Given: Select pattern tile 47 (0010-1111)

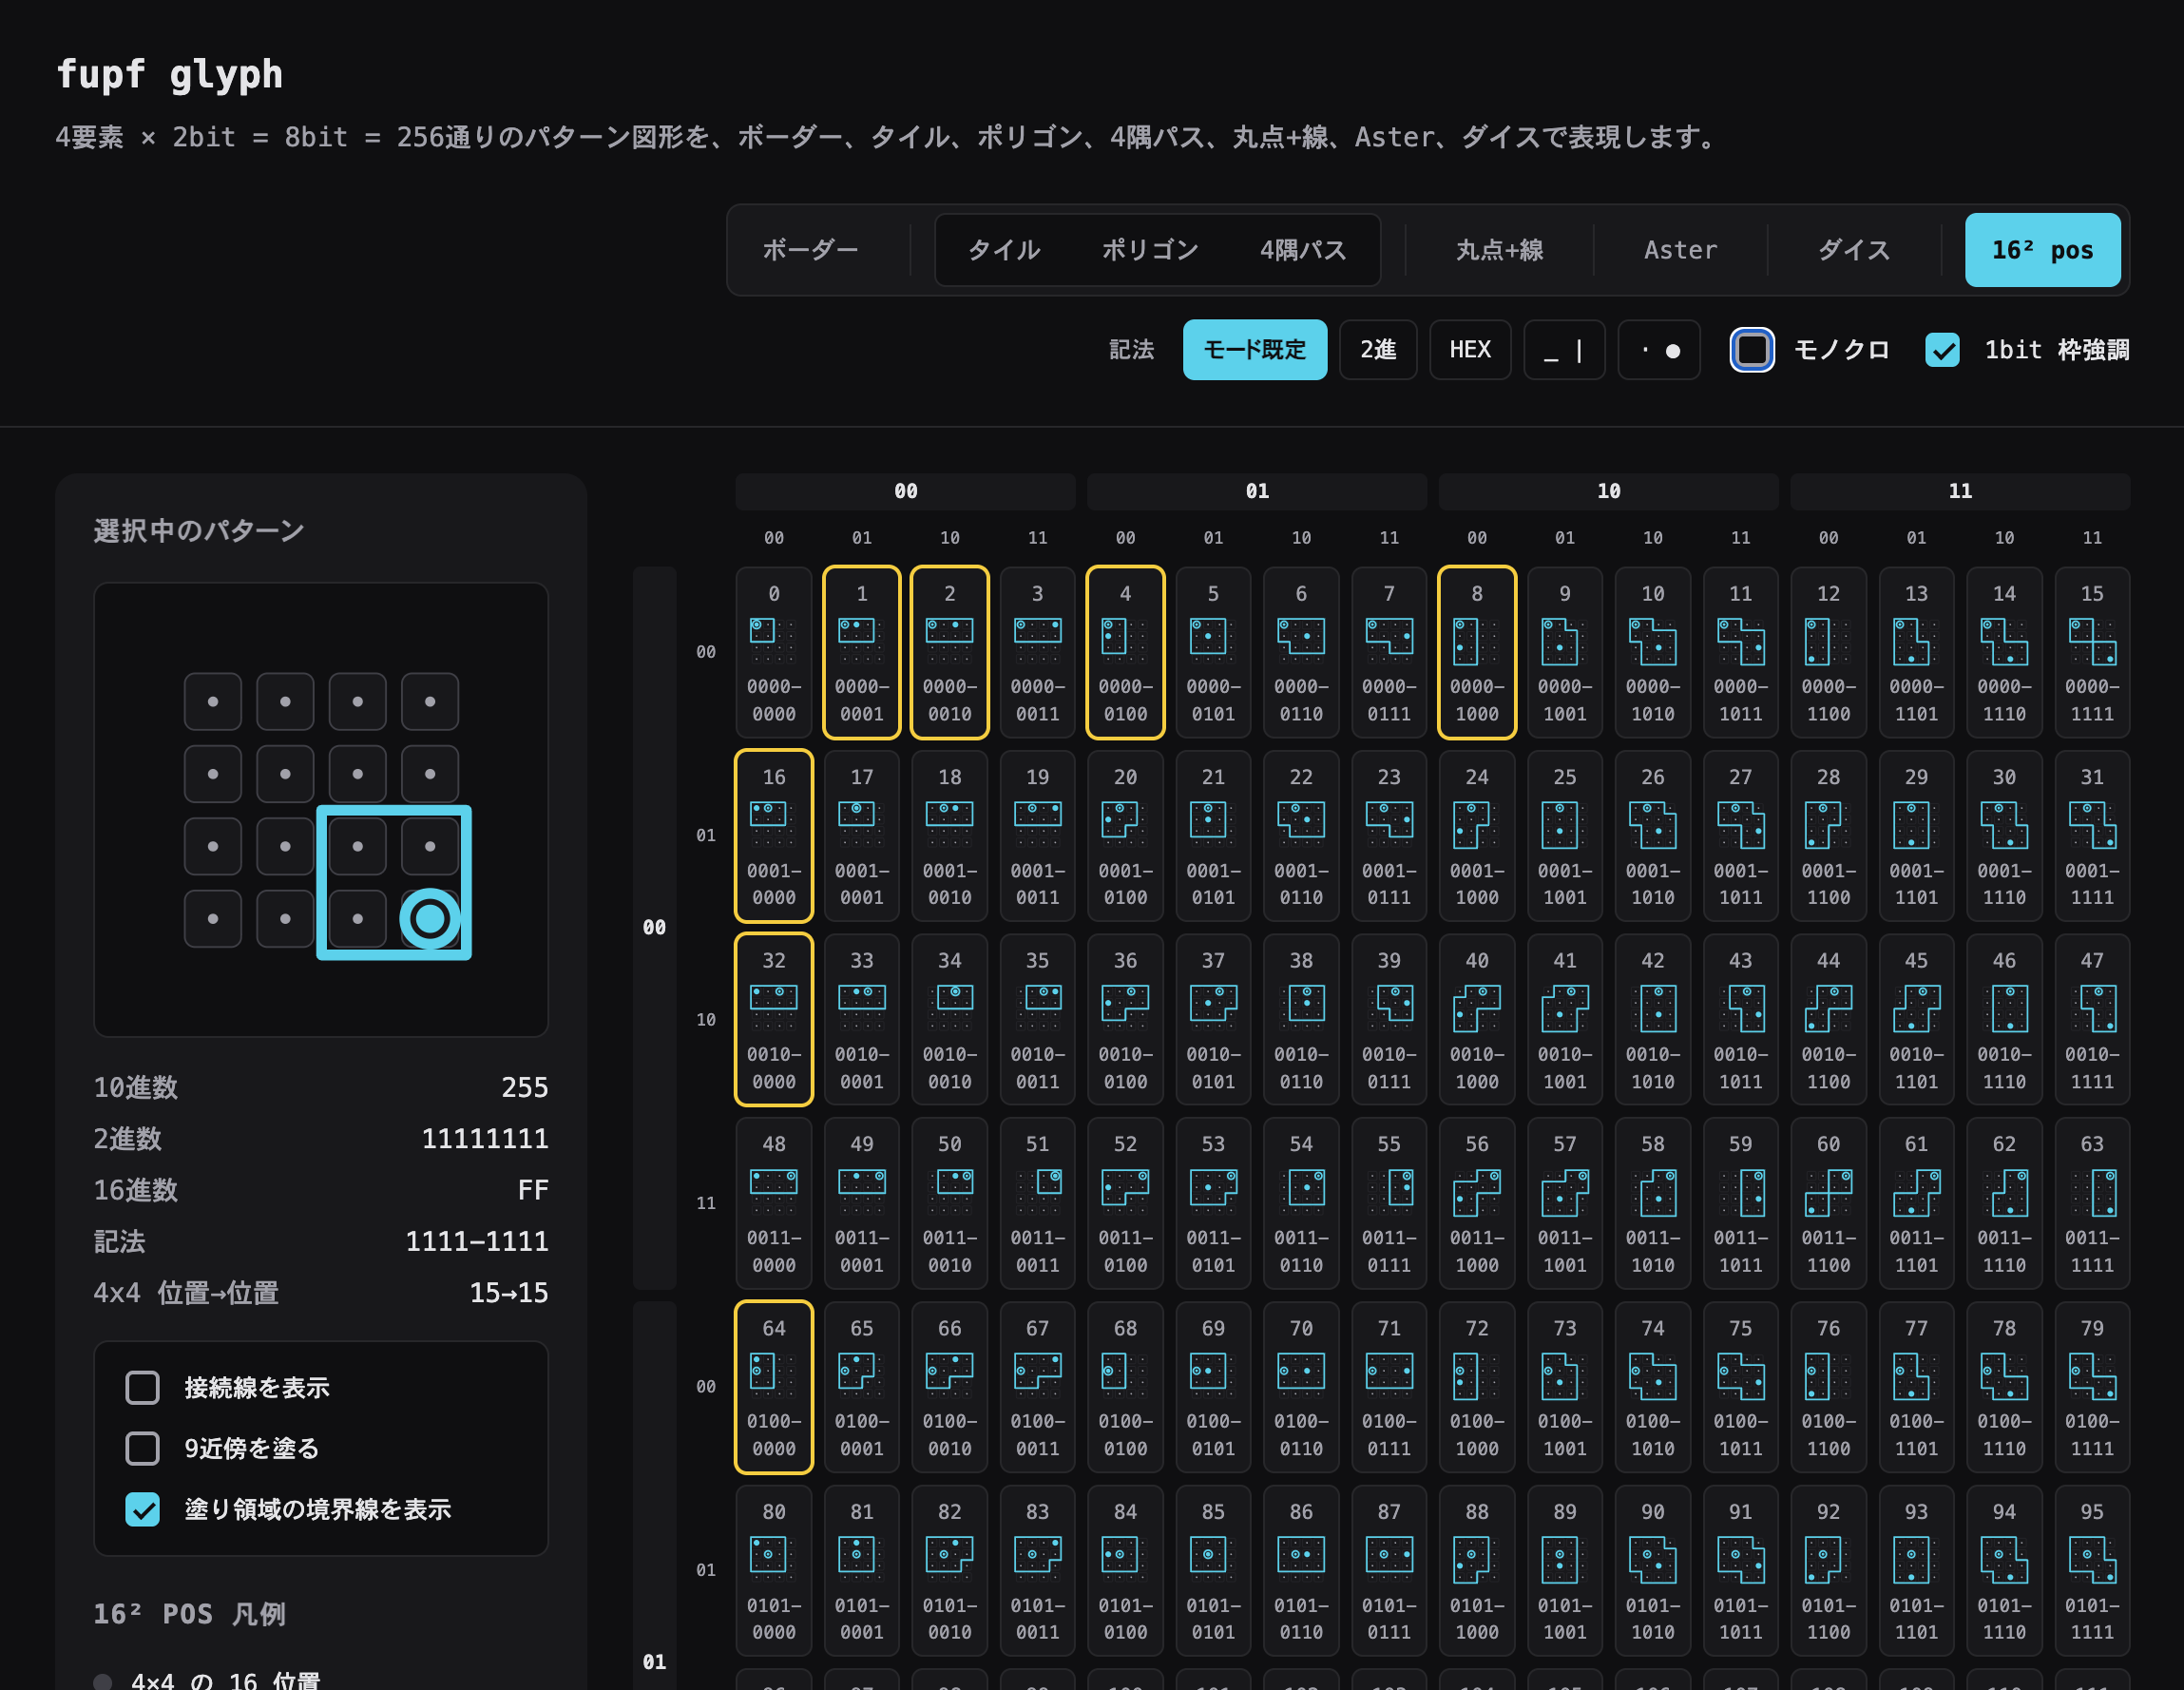Looking at the screenshot, I should point(2091,1019).
